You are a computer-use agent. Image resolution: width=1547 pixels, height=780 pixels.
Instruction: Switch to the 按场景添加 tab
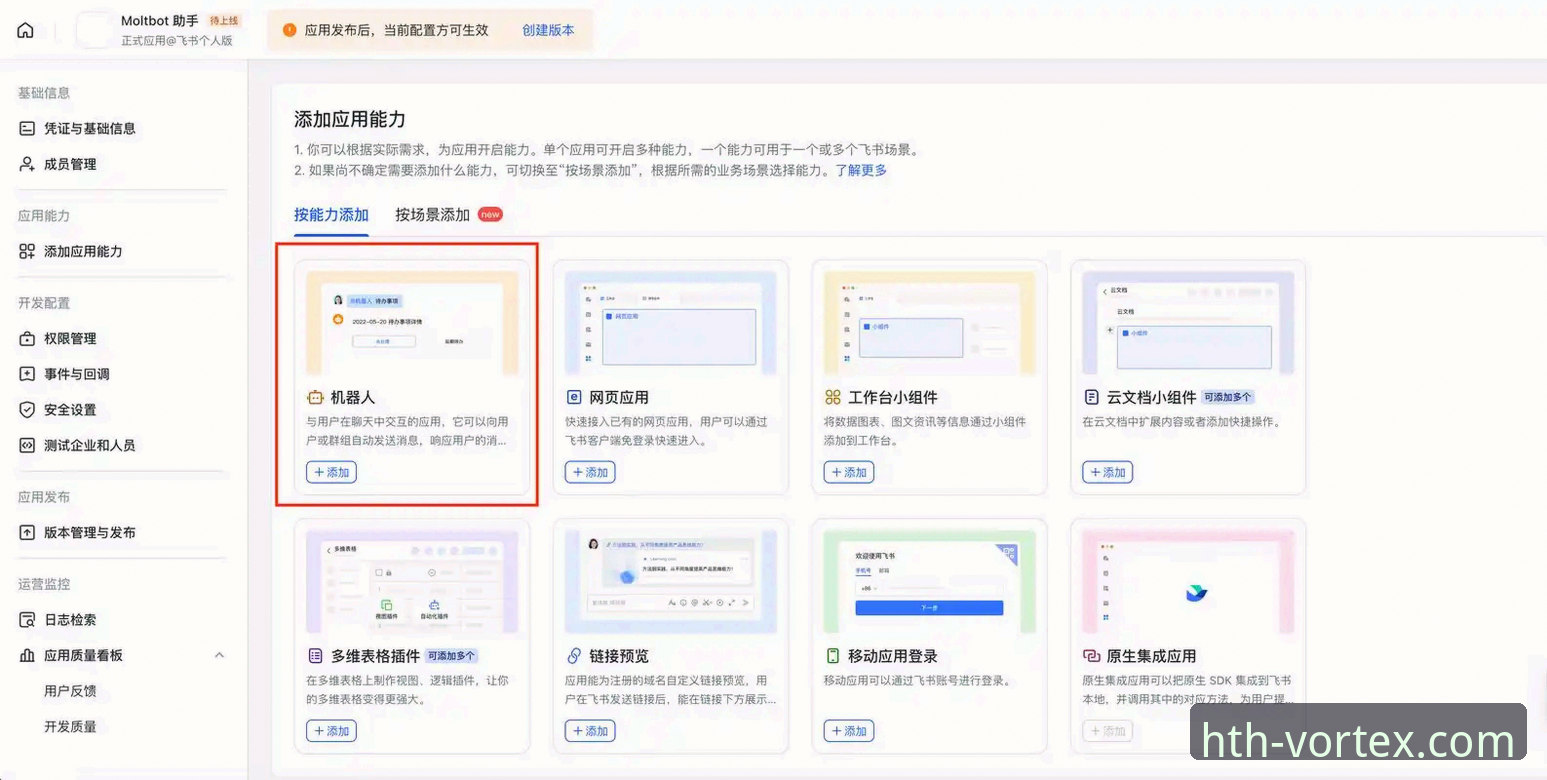(x=432, y=214)
